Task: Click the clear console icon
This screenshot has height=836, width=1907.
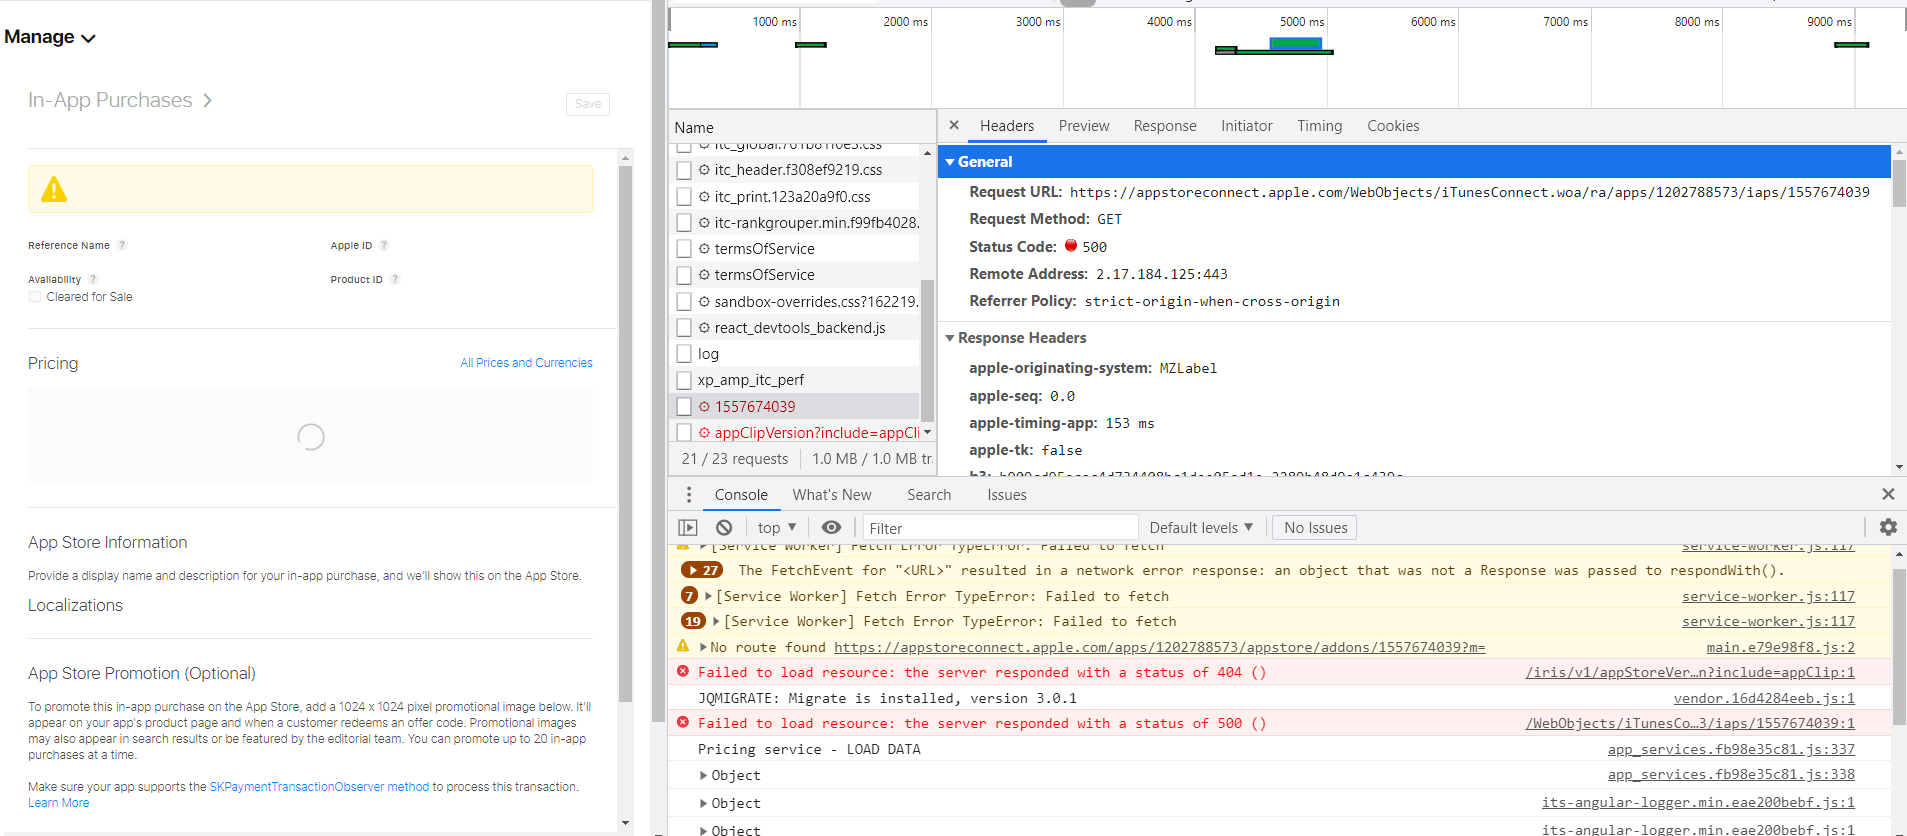Action: click(724, 527)
